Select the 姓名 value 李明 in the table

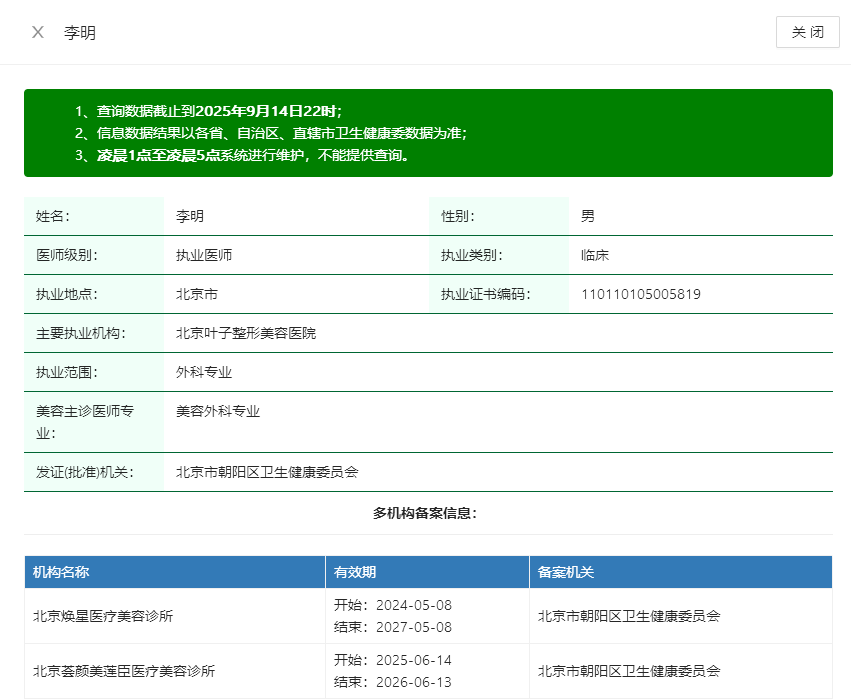click(190, 216)
